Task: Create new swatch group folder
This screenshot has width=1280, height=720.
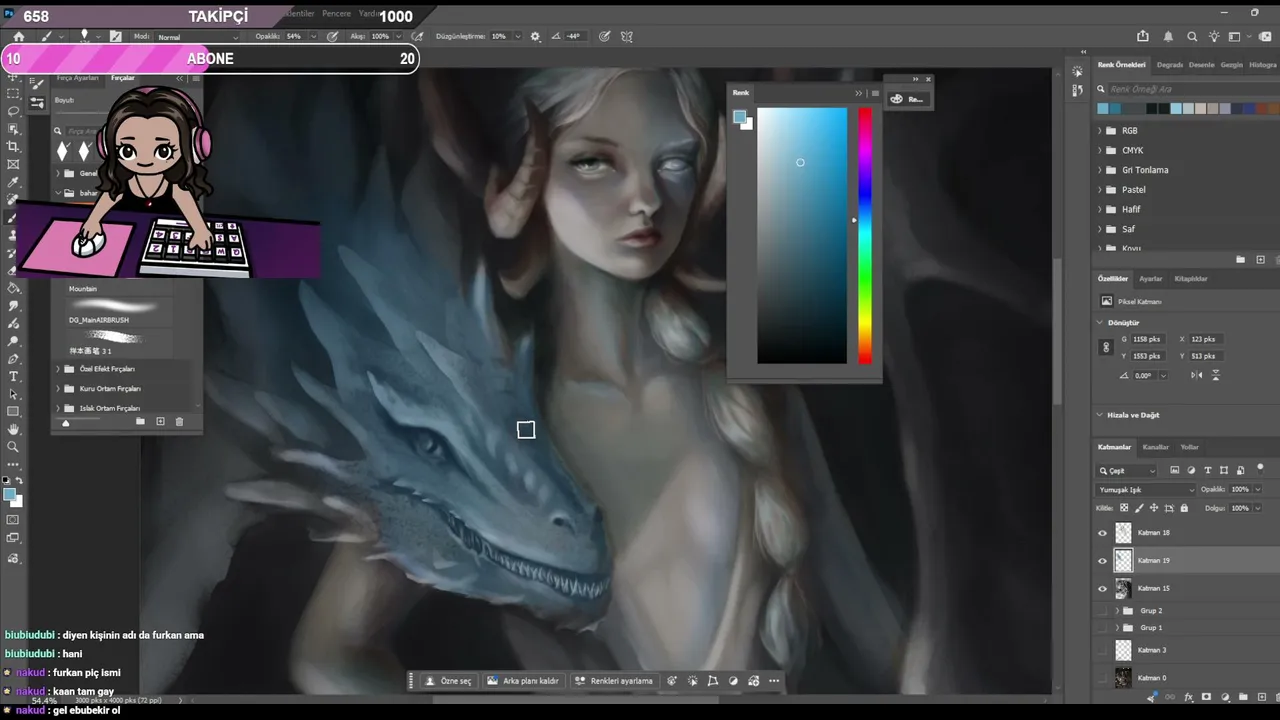Action: tap(1240, 259)
